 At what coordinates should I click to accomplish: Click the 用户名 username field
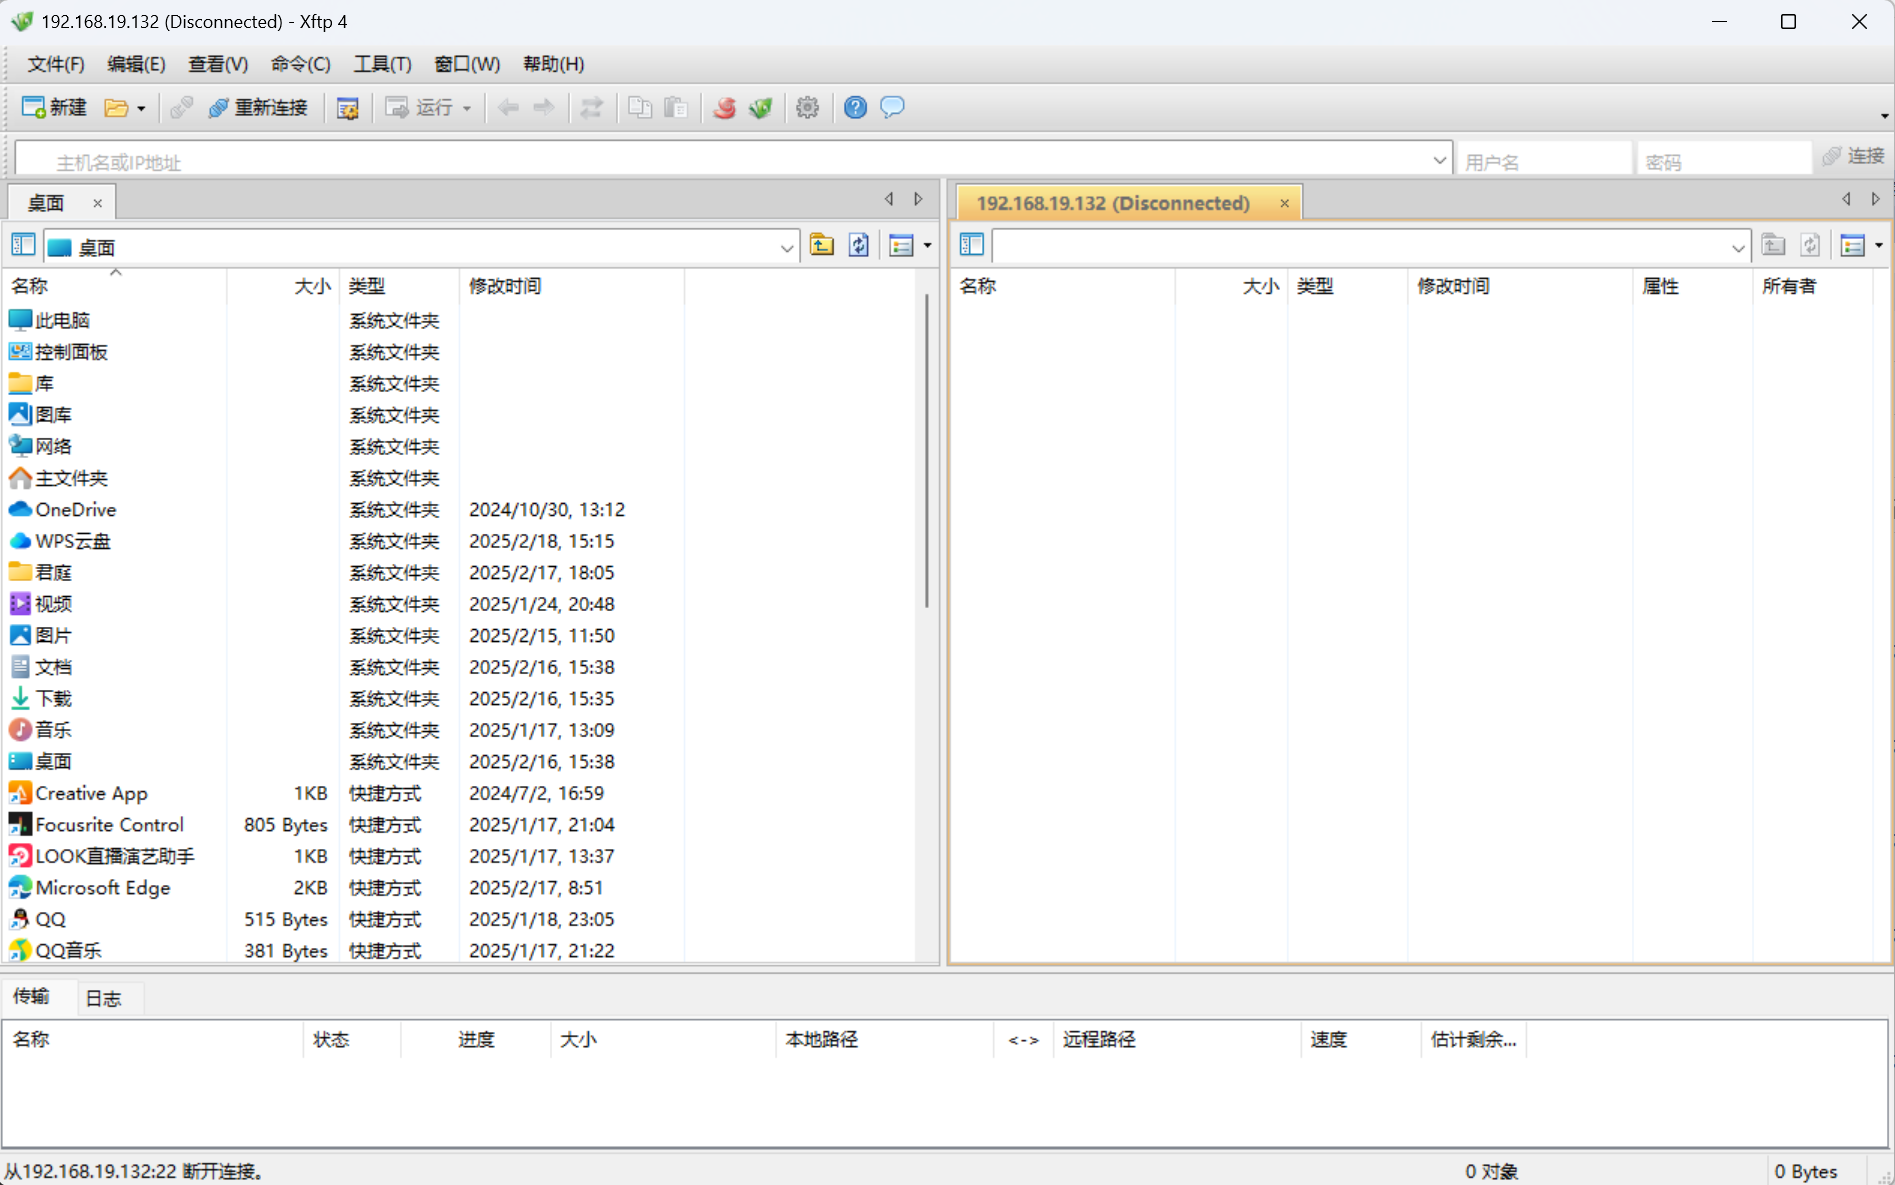(1545, 159)
